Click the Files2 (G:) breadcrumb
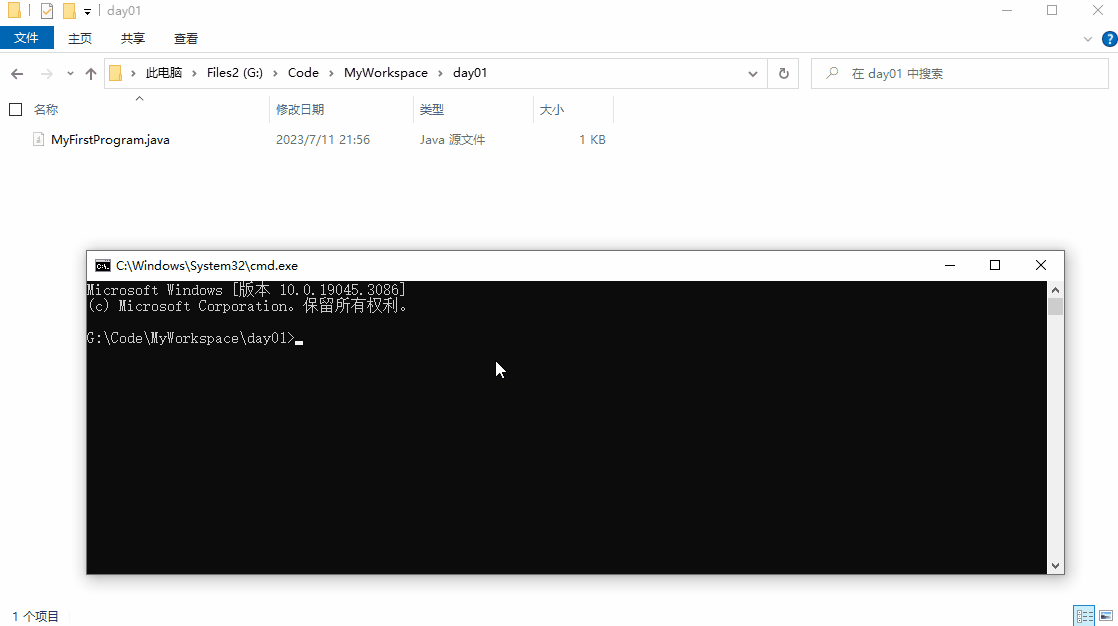The image size is (1118, 626). 235,73
